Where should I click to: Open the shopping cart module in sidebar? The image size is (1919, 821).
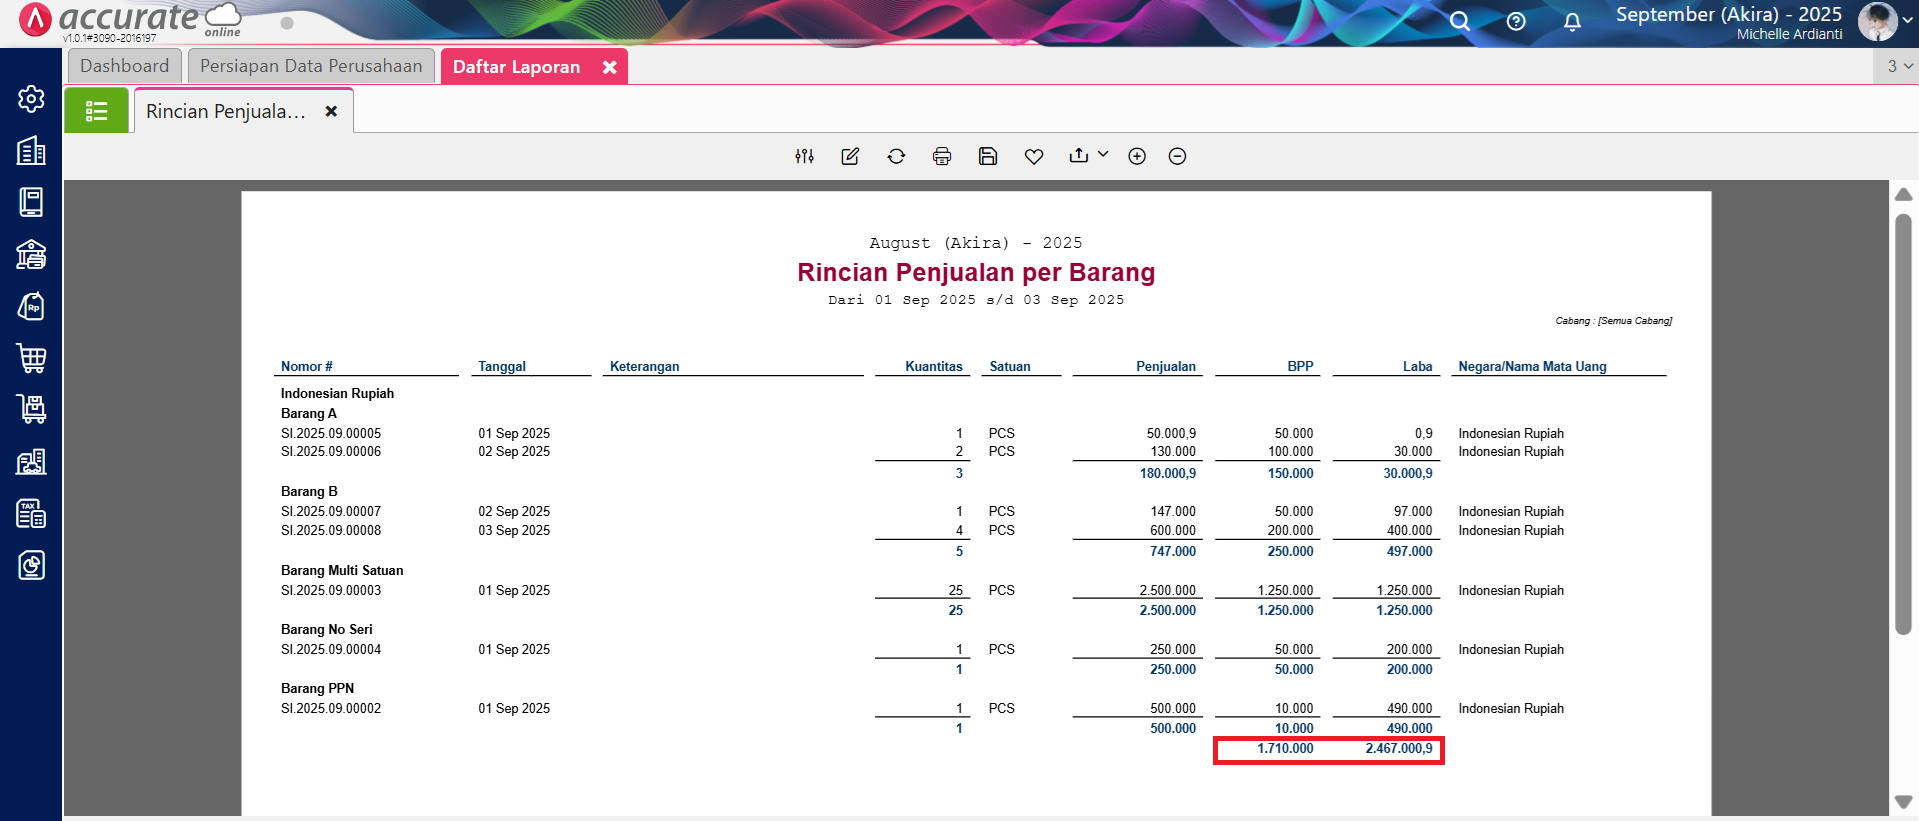[31, 358]
